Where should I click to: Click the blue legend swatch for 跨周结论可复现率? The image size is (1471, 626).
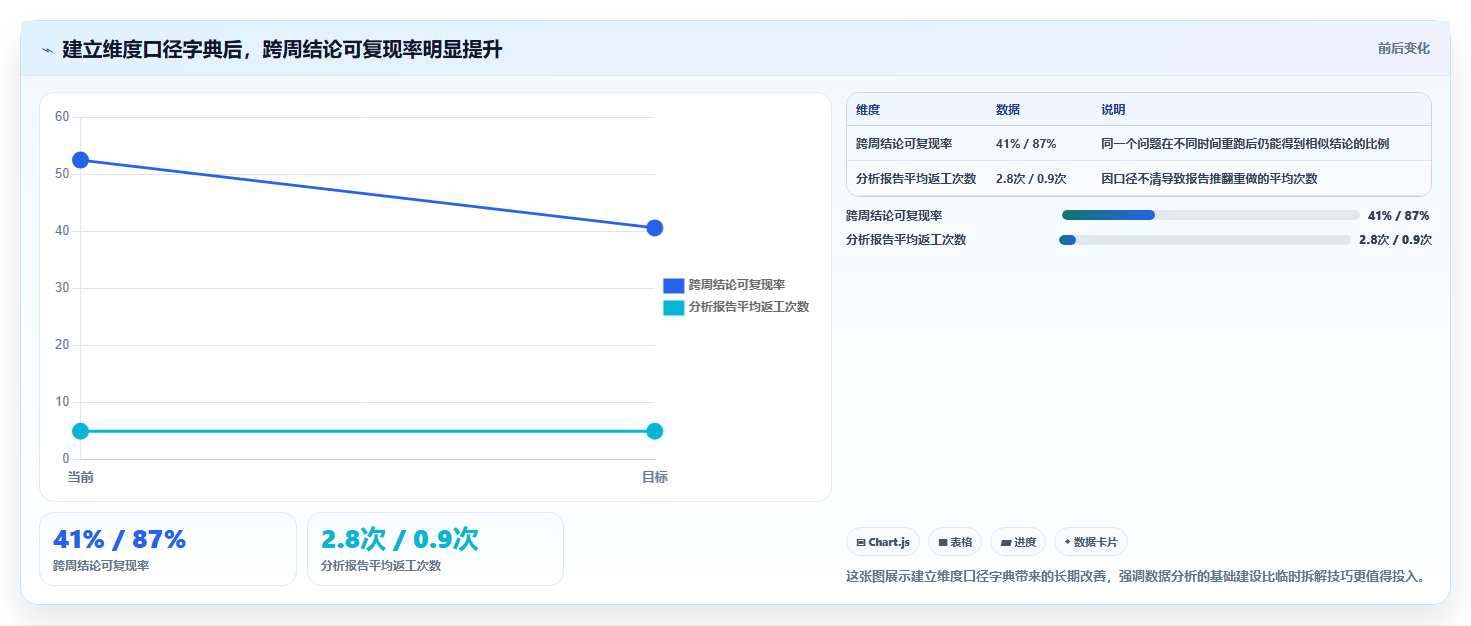[674, 285]
